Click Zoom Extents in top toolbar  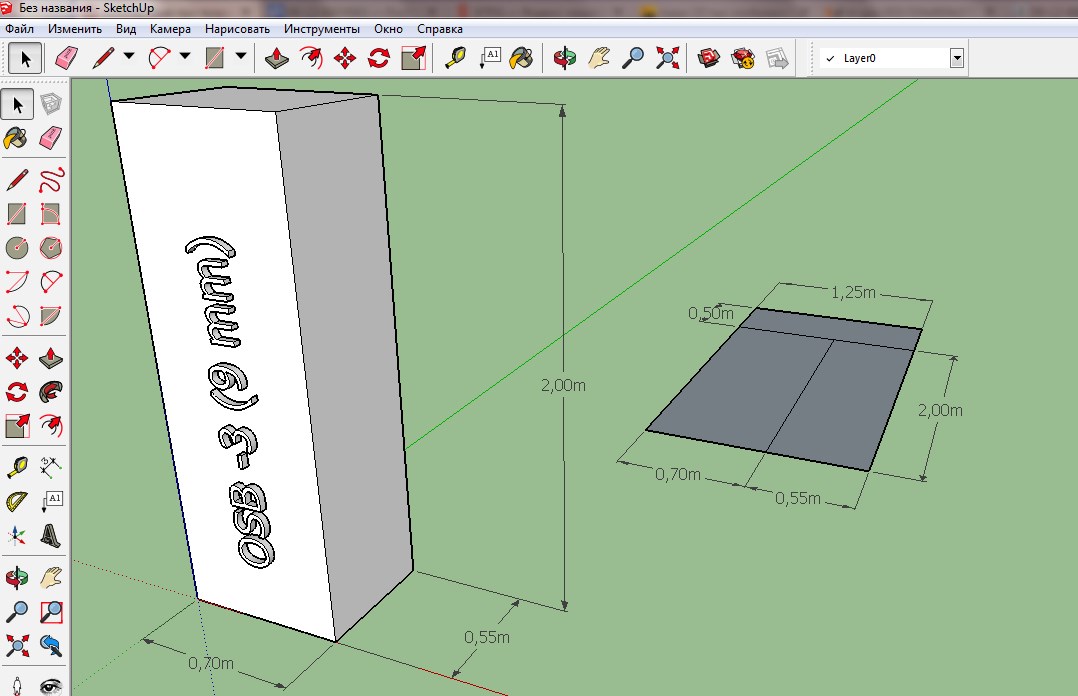point(667,58)
